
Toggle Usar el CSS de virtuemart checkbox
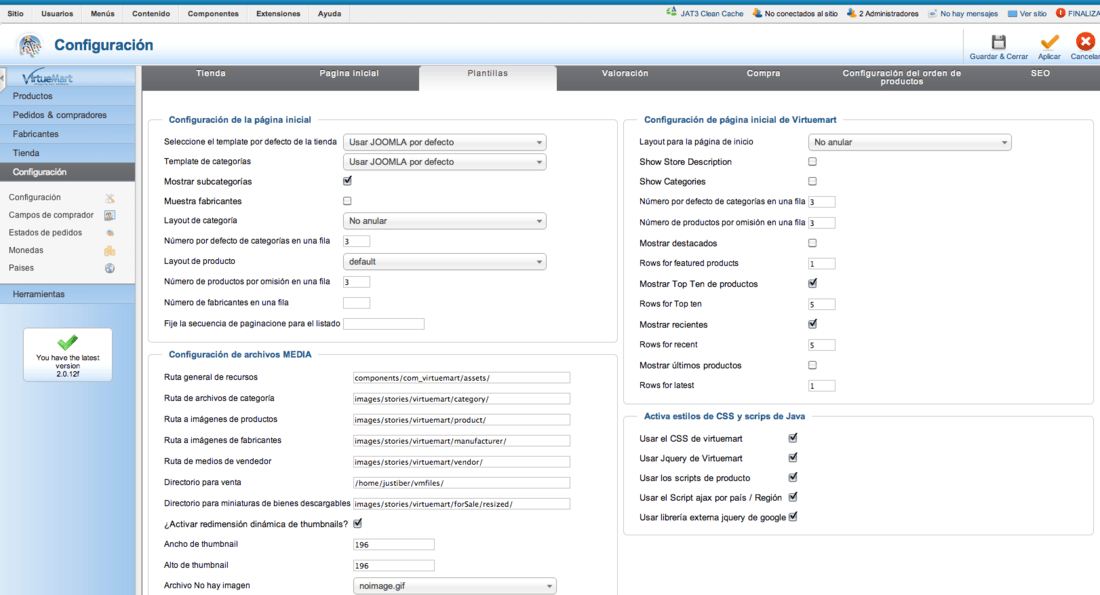793,438
